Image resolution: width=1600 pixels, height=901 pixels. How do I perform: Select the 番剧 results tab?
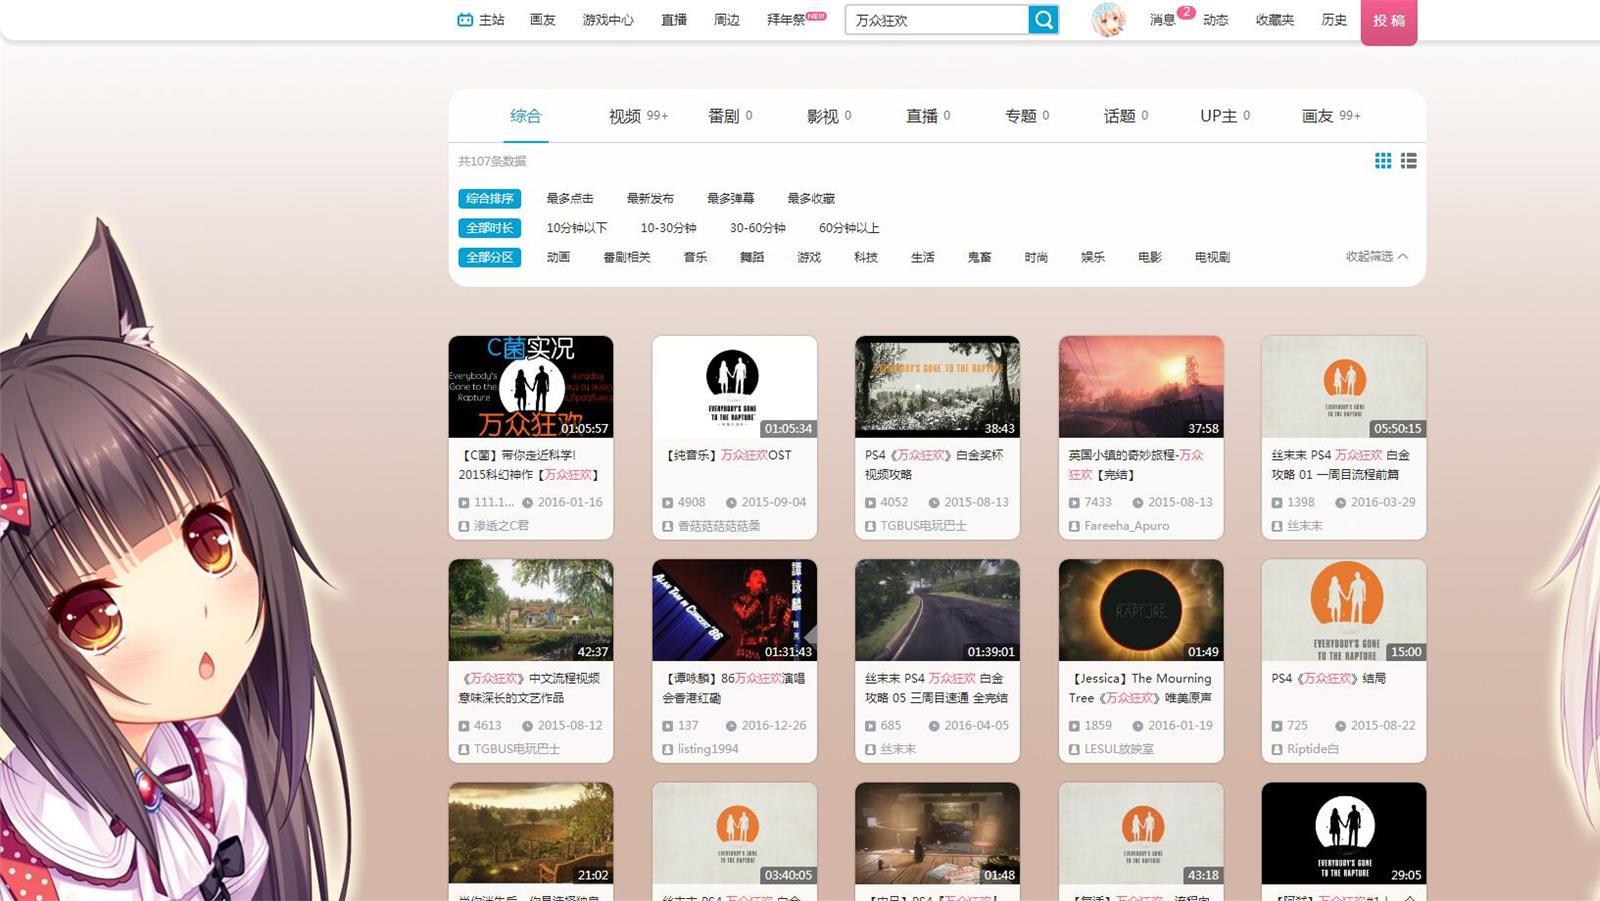click(730, 116)
